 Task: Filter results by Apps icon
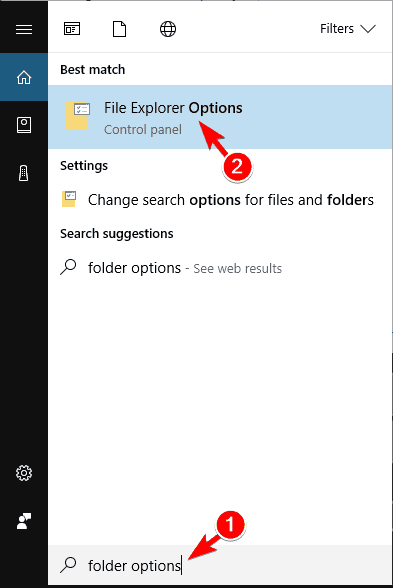pos(72,29)
